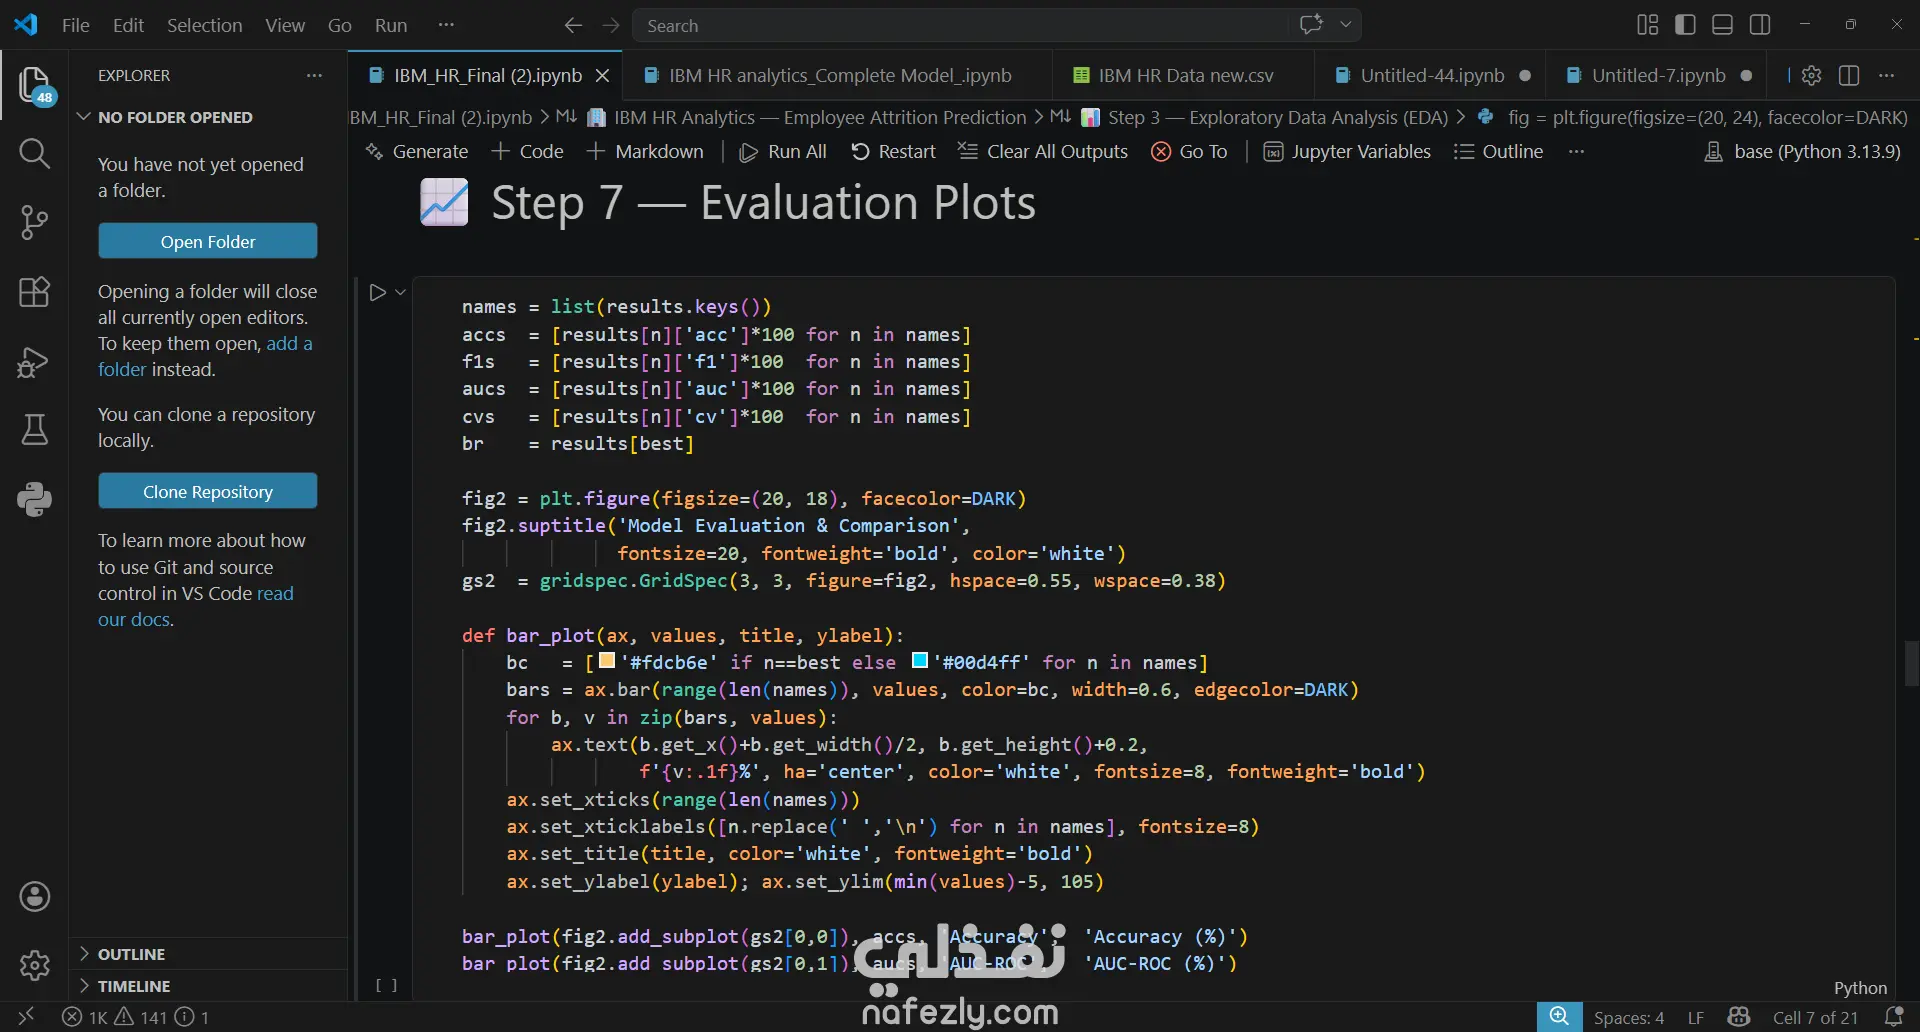Screen dimensions: 1920x1032
Task: Close the IBM_HR_Final (2).ipynb tab
Action: 602,75
